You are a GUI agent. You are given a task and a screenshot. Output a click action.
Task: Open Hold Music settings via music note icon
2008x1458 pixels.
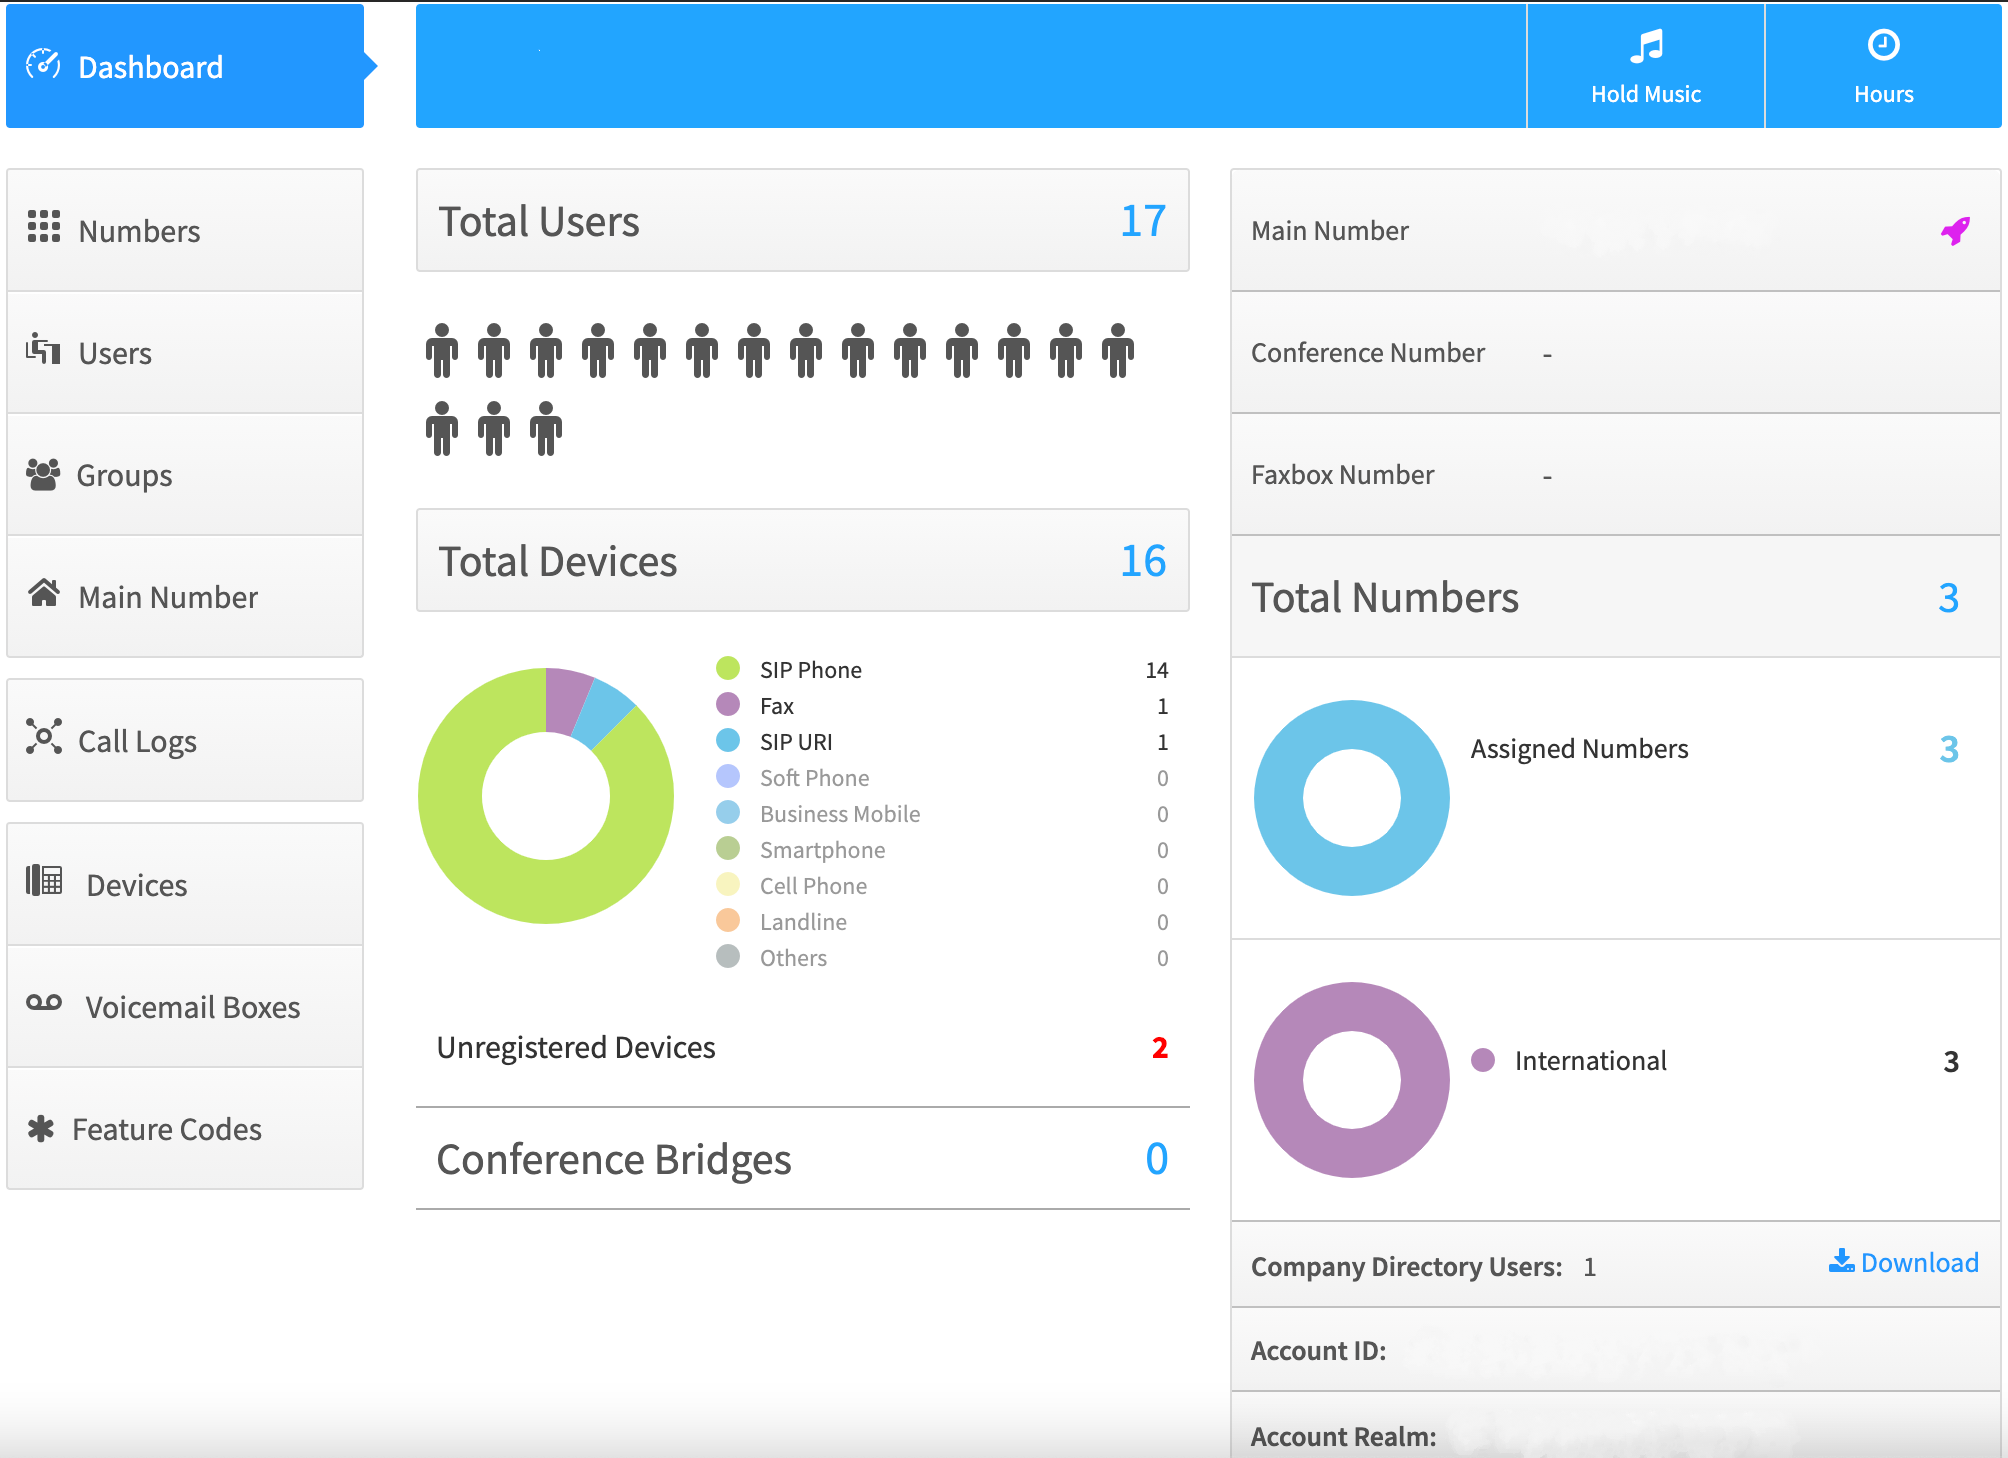click(x=1646, y=46)
